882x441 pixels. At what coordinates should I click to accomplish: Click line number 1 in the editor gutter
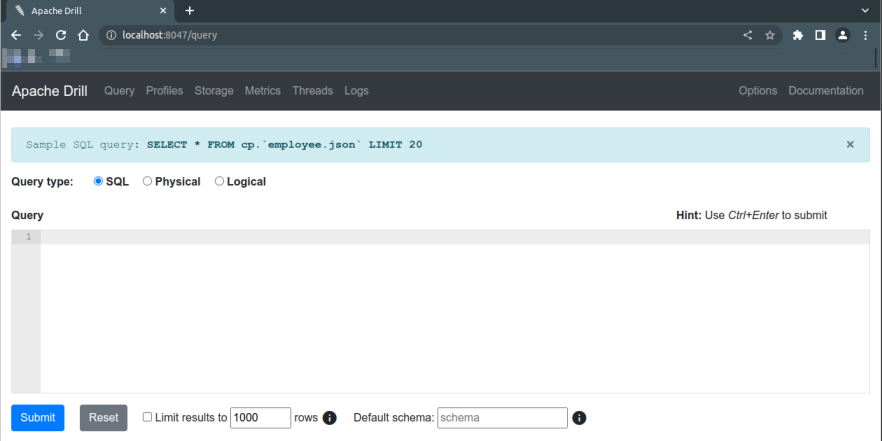click(28, 237)
